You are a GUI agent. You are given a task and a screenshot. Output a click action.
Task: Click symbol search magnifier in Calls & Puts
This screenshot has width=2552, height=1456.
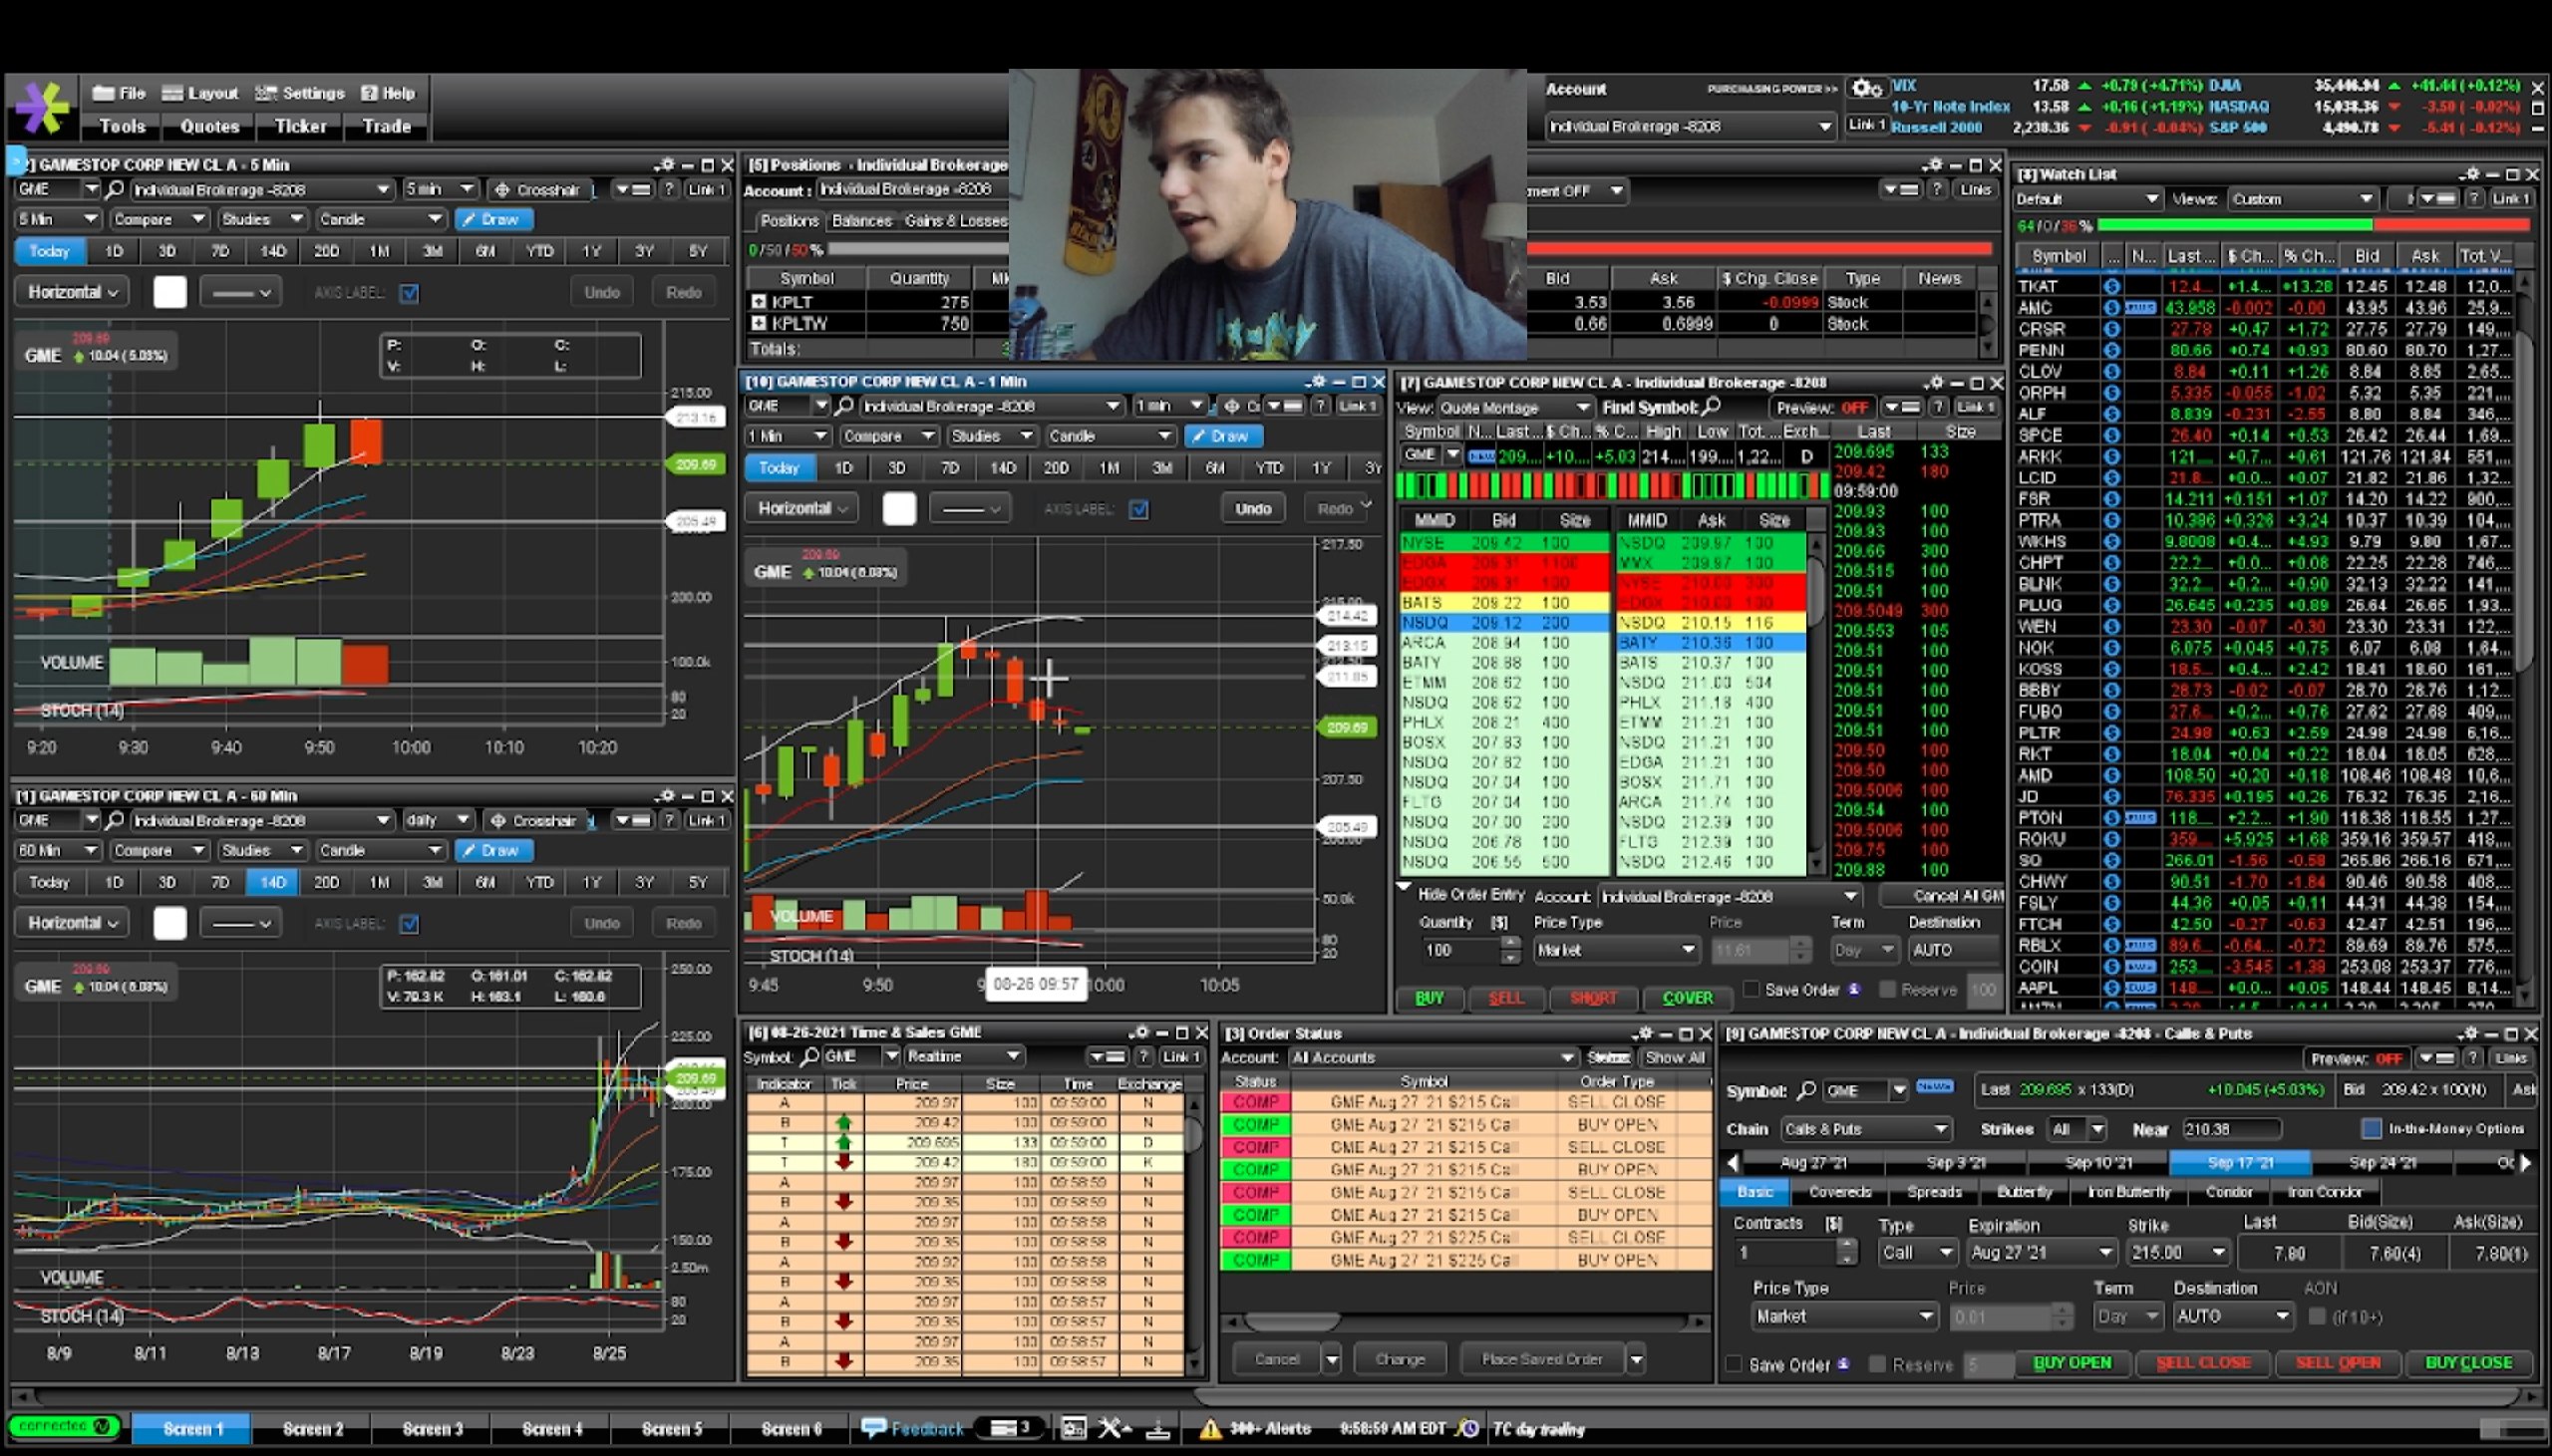pyautogui.click(x=1806, y=1090)
